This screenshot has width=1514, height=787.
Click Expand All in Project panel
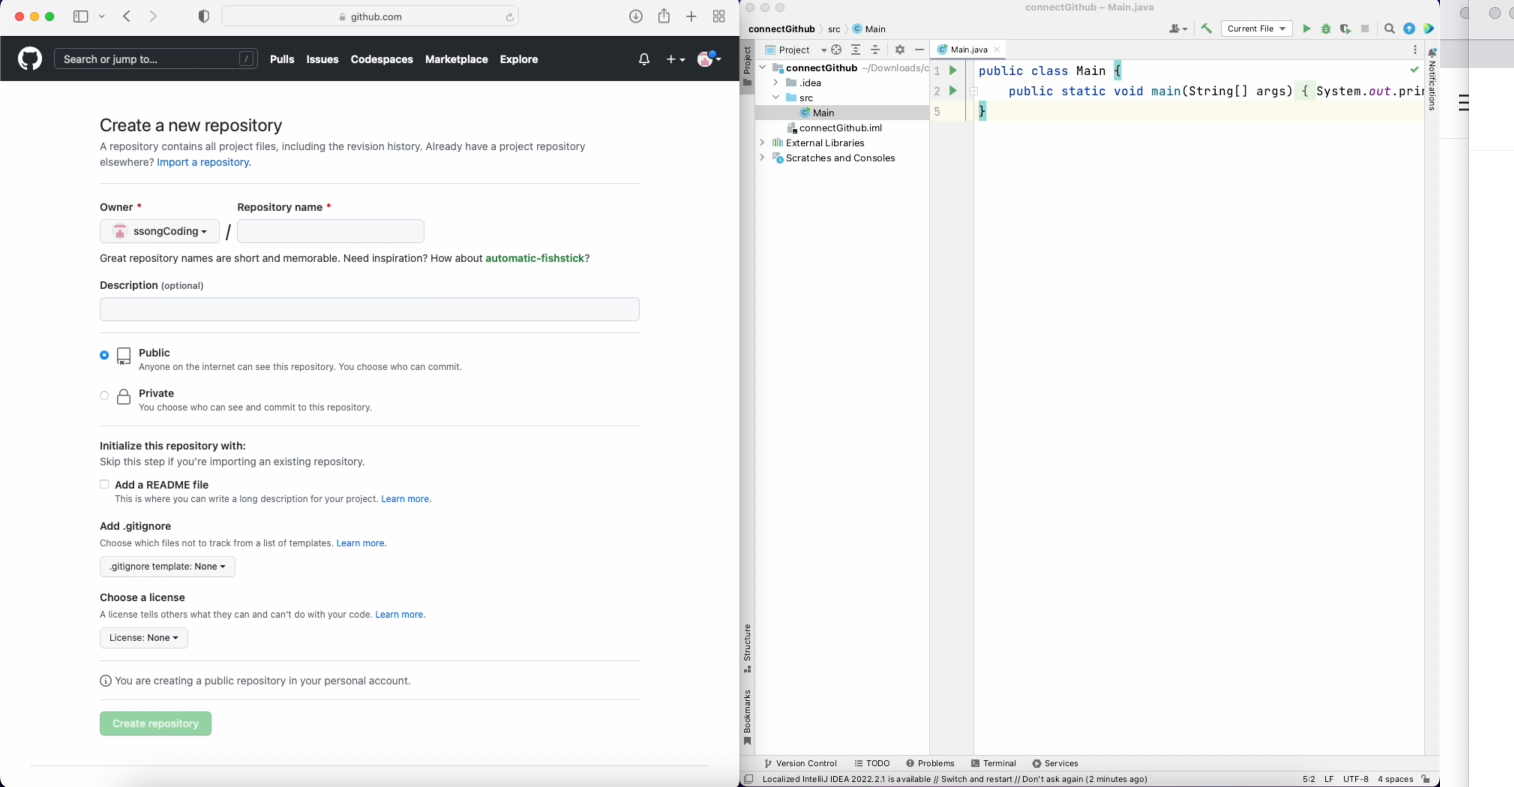[x=856, y=49]
